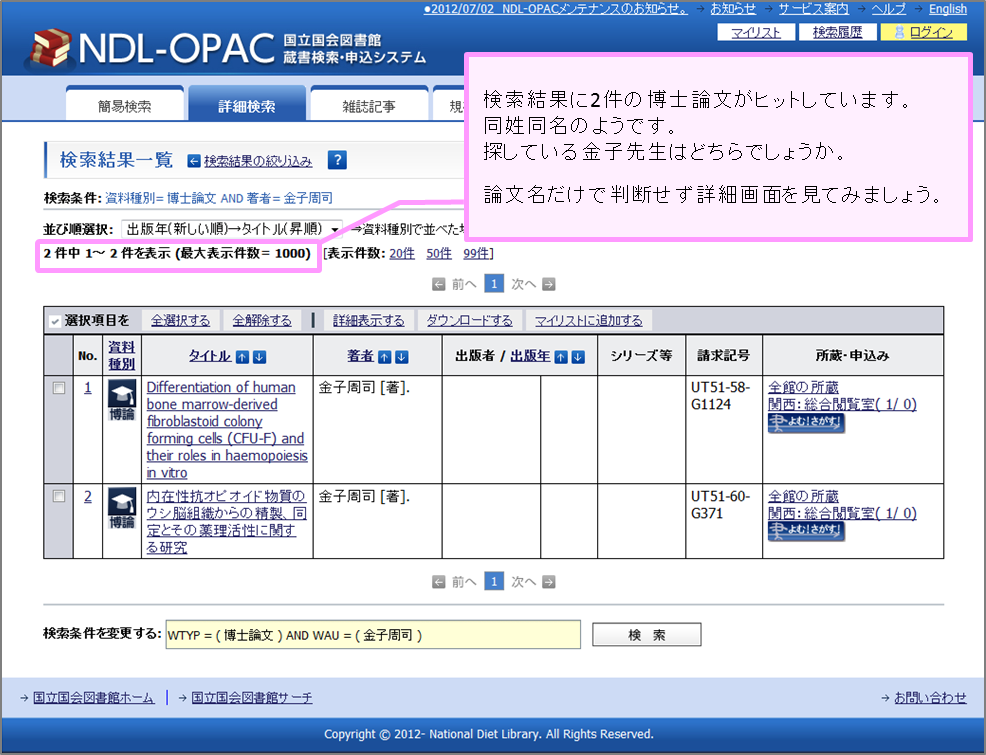The height and width of the screenshot is (755, 986).
Task: Click よむ!さがす! button for UT51-58-G1124
Action: [806, 423]
